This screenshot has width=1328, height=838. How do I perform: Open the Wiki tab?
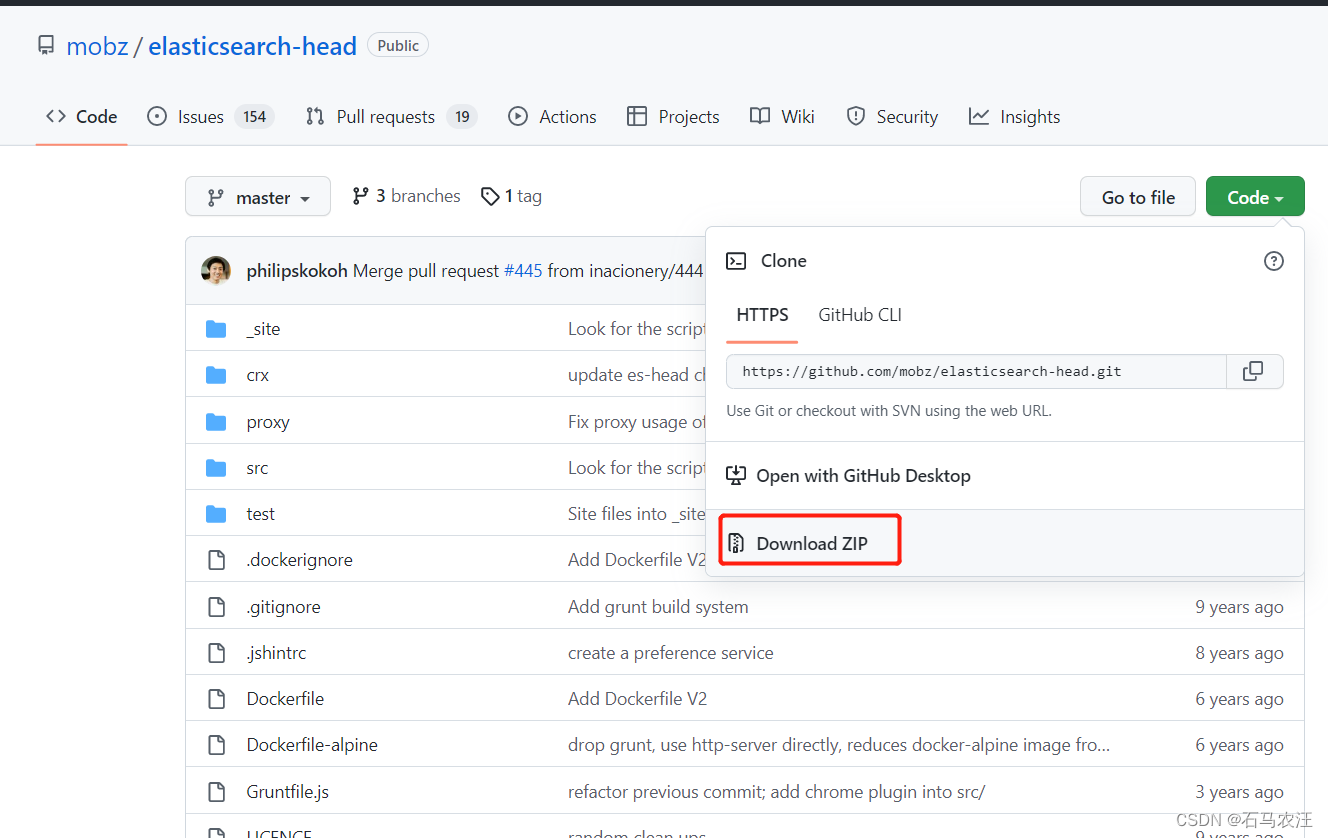click(x=782, y=117)
